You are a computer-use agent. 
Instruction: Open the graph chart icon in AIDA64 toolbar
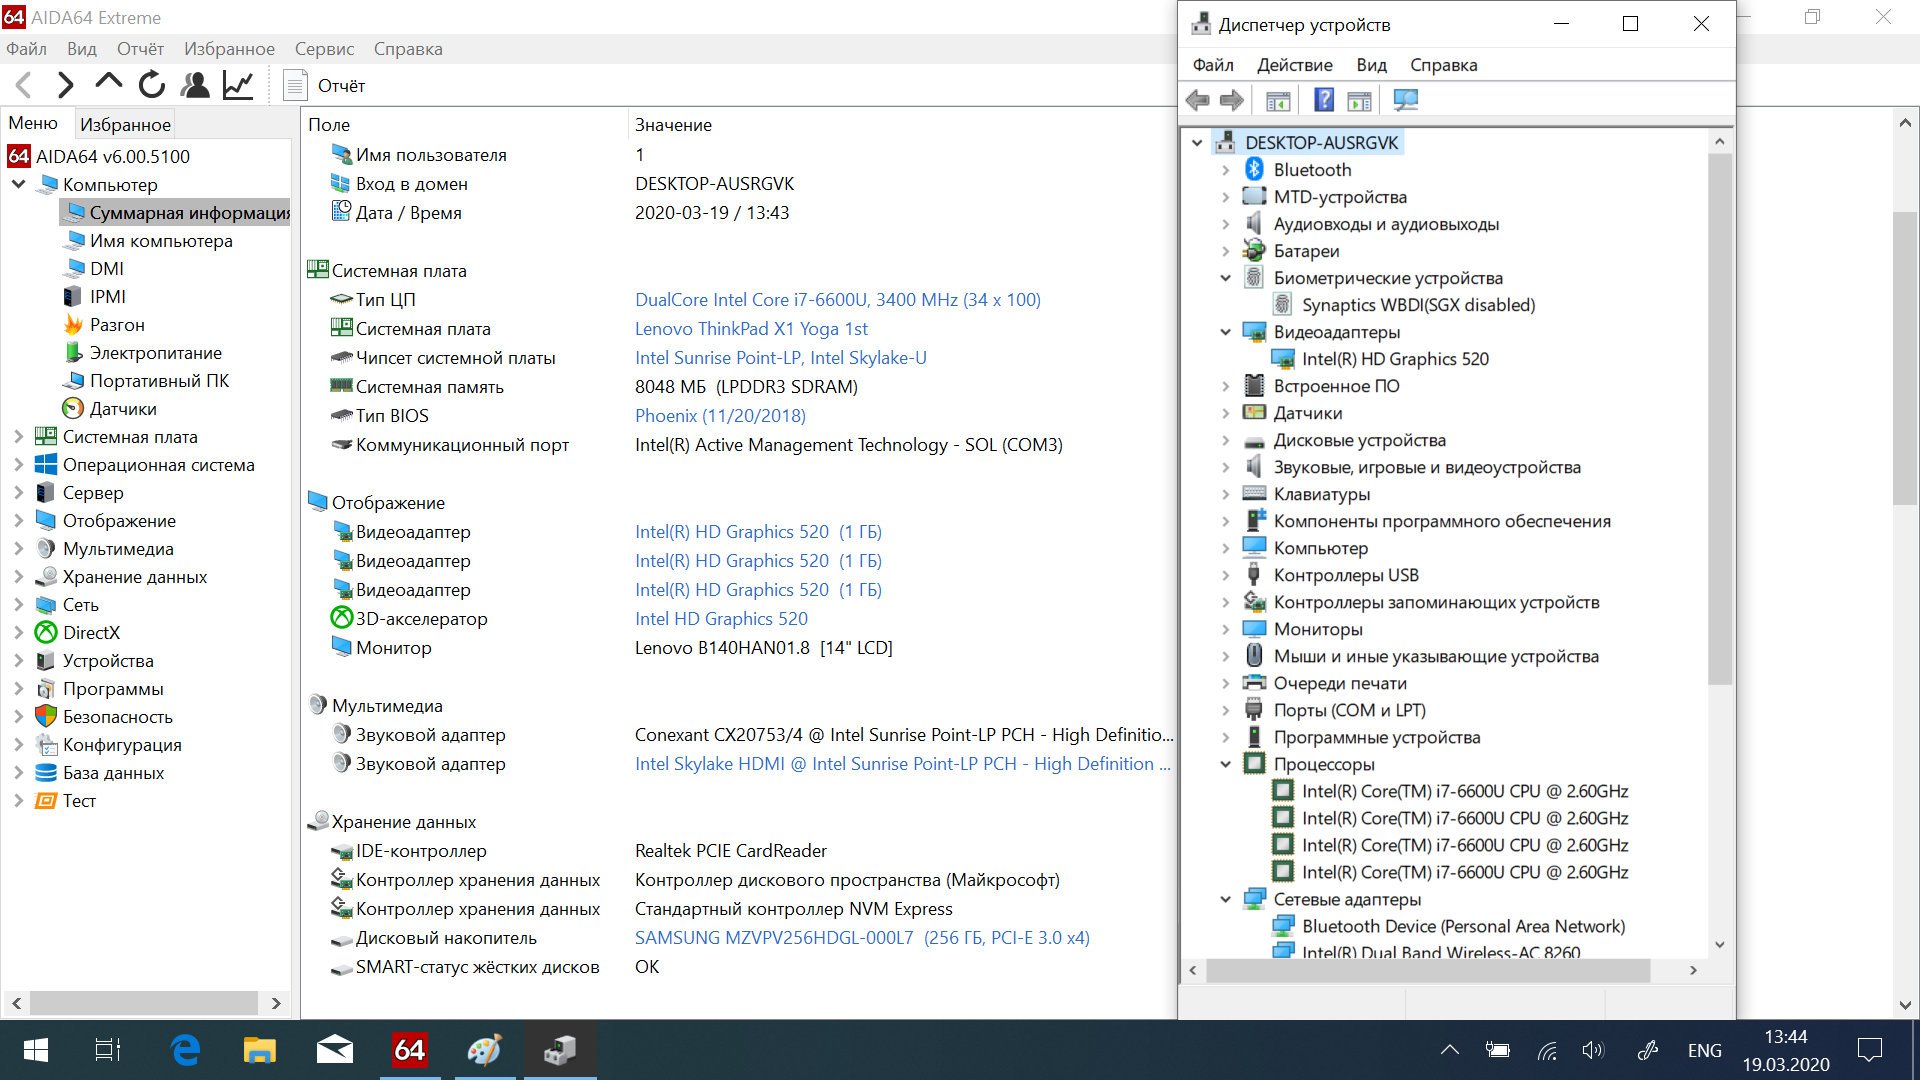coord(238,85)
